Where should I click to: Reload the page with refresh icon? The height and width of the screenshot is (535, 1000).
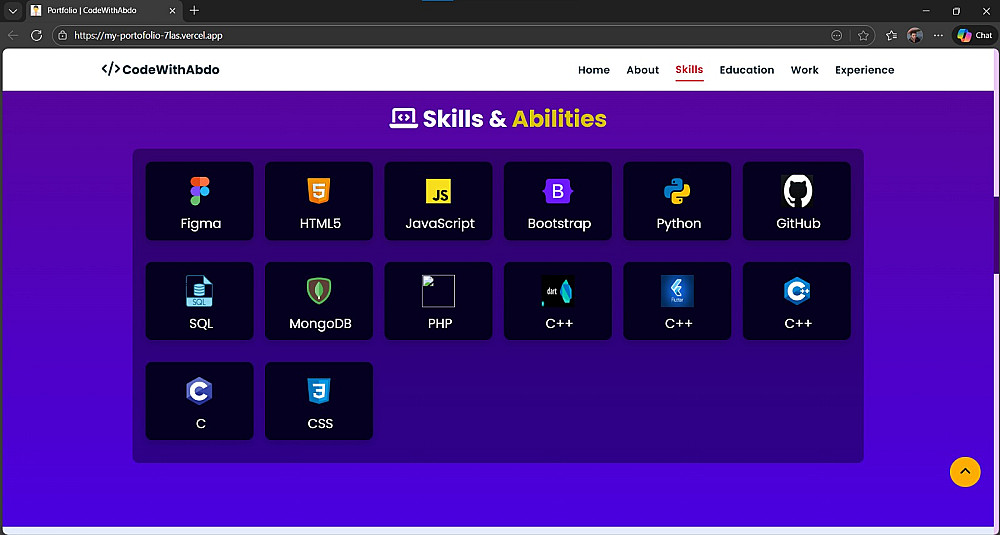pos(36,36)
